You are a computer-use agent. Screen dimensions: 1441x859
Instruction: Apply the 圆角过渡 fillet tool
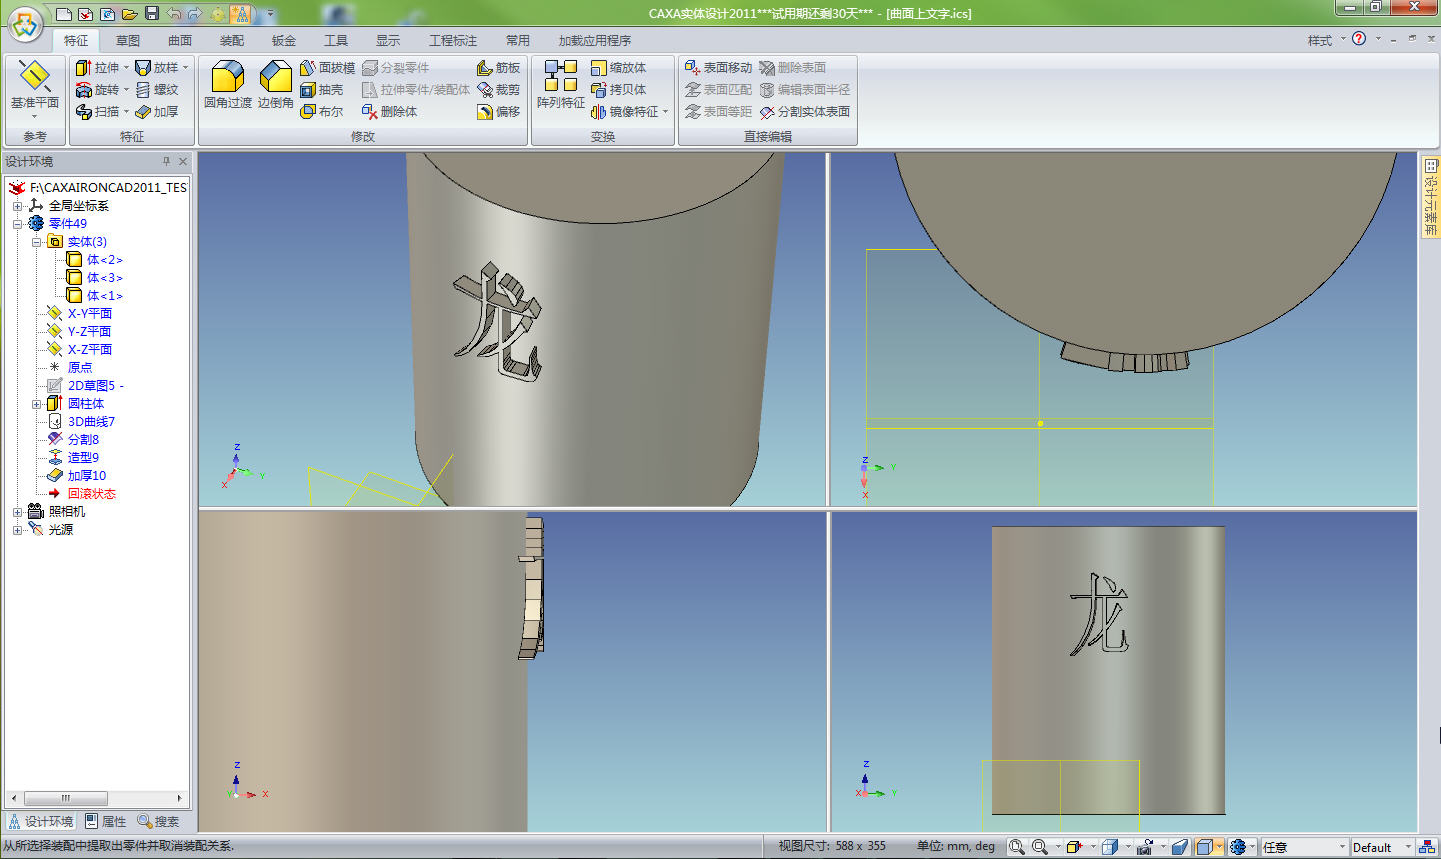(x=228, y=86)
